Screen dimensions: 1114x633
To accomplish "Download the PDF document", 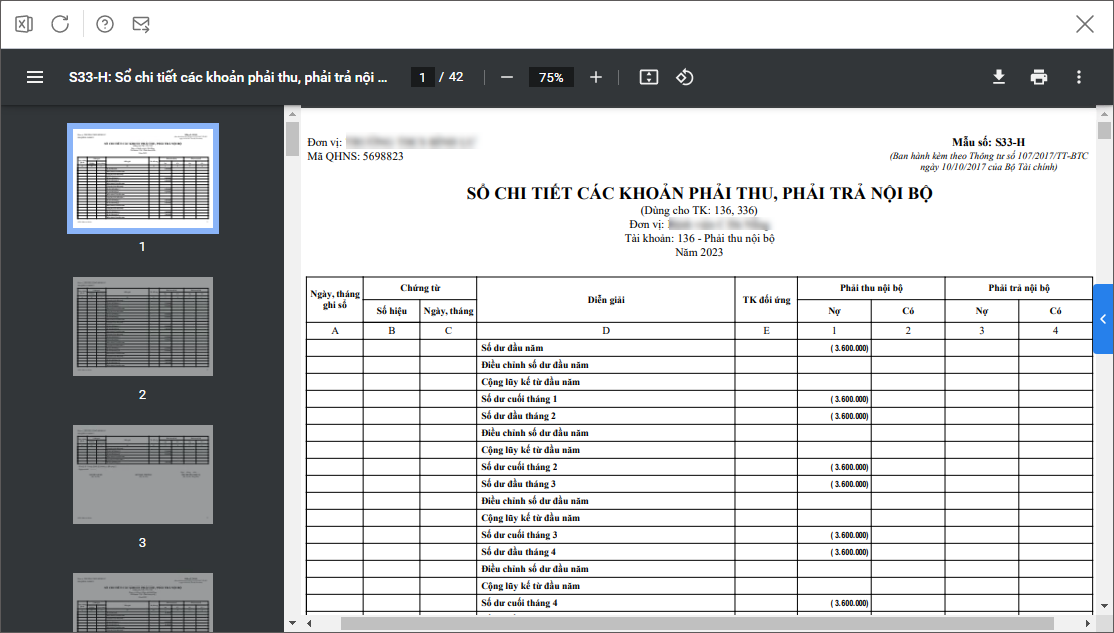I will click(x=999, y=76).
